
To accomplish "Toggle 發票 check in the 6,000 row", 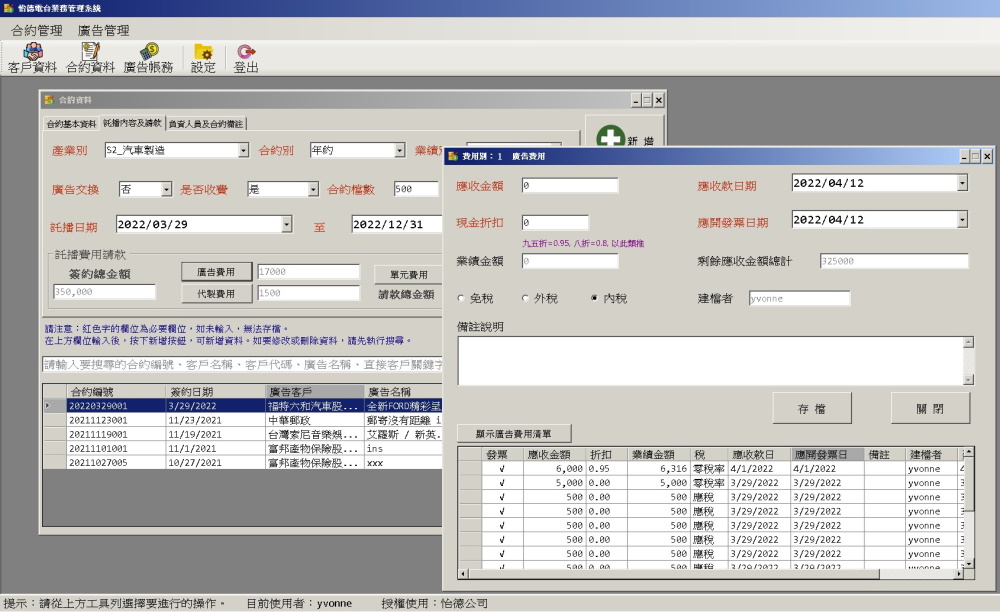I will coord(502,469).
